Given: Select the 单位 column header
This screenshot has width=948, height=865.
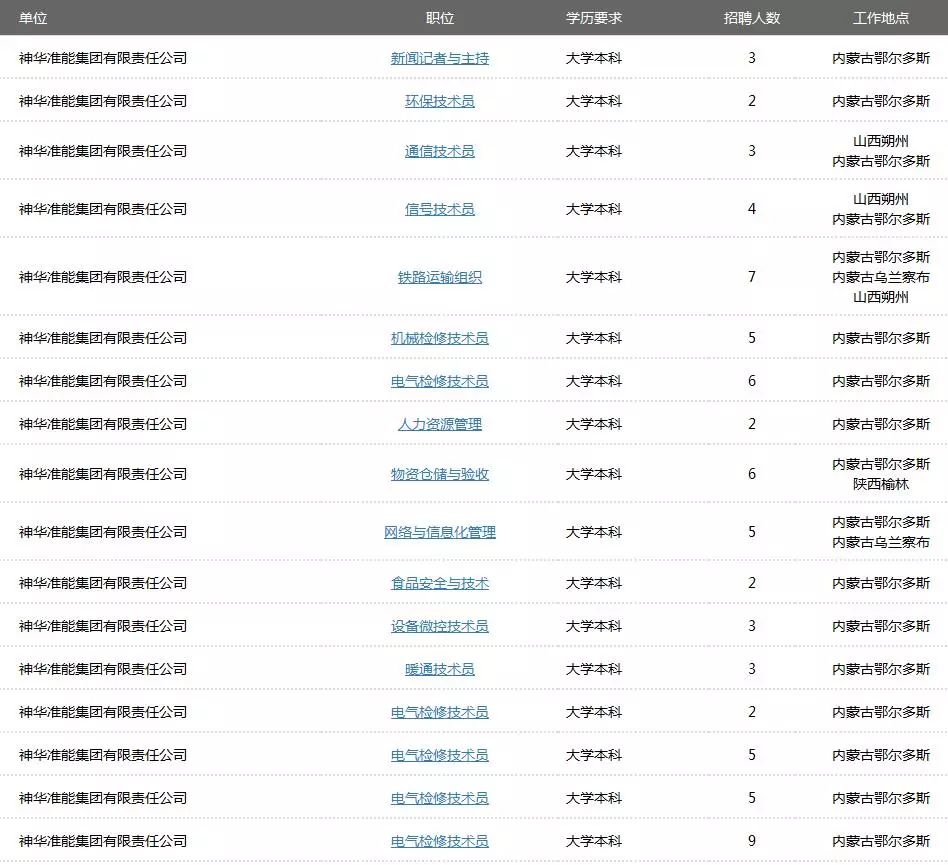Looking at the screenshot, I should click(x=33, y=18).
